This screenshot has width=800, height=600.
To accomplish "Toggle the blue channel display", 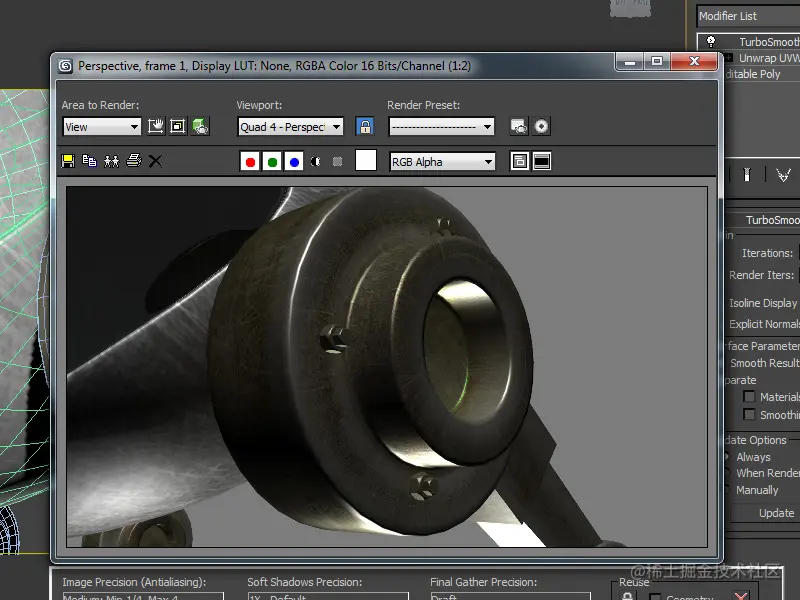I will [x=294, y=162].
